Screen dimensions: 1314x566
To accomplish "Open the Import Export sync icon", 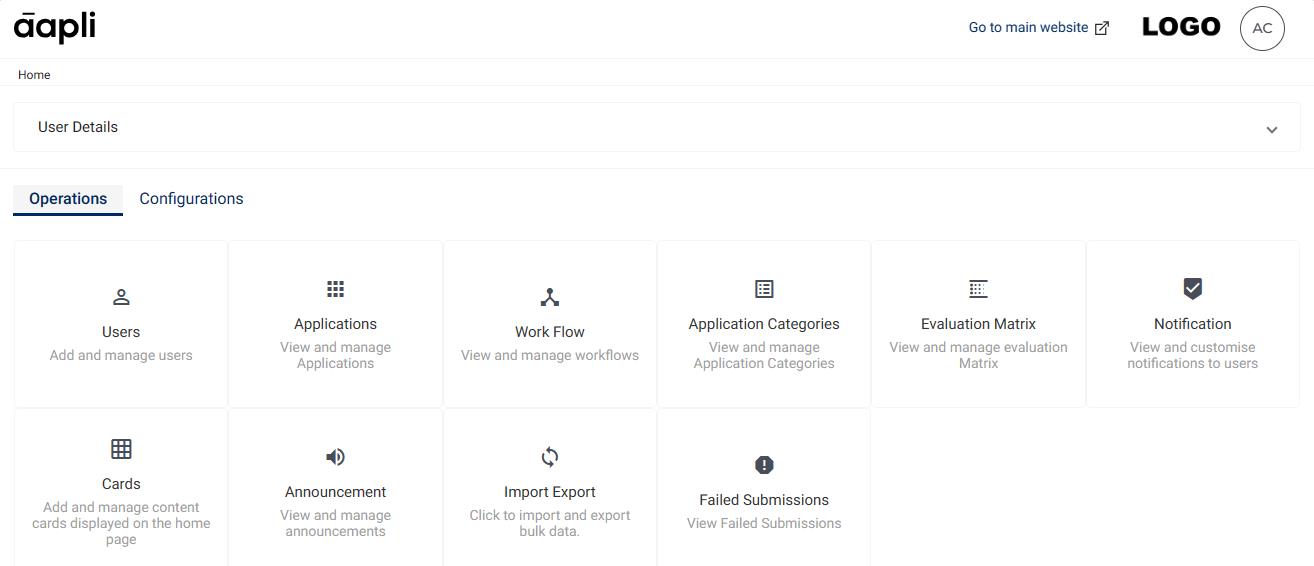I will point(550,457).
